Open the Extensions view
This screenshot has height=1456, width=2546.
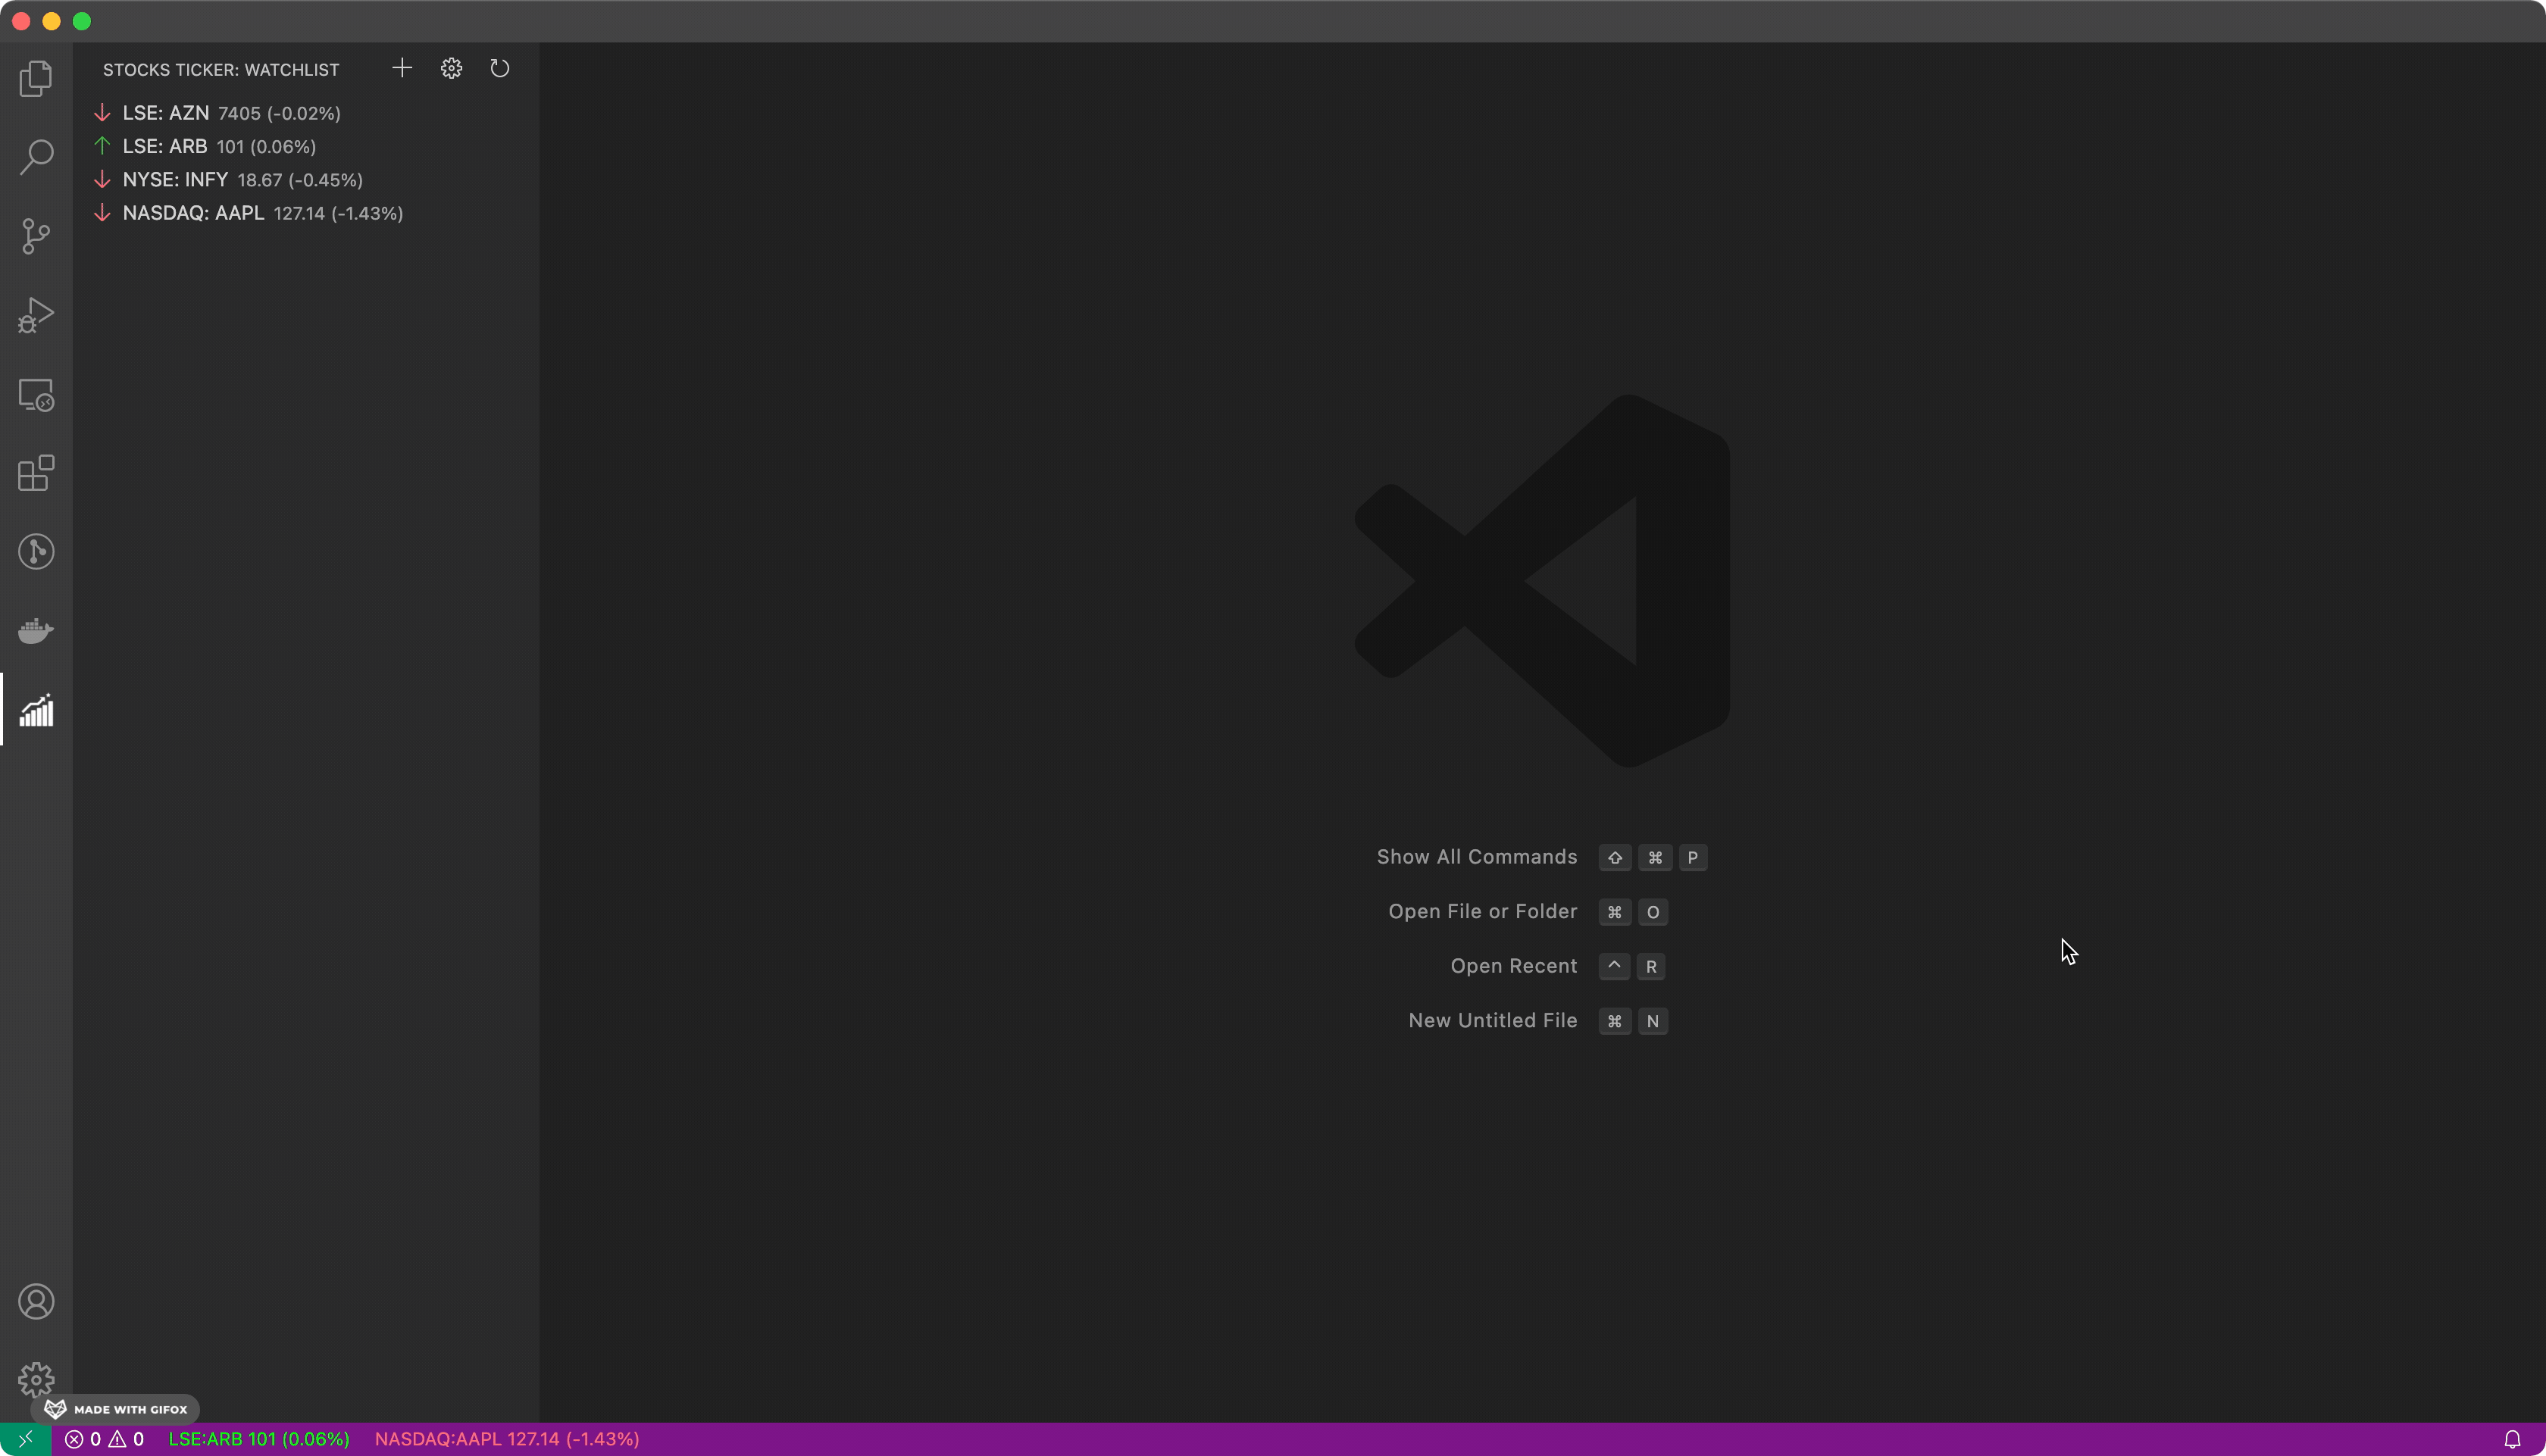[36, 473]
